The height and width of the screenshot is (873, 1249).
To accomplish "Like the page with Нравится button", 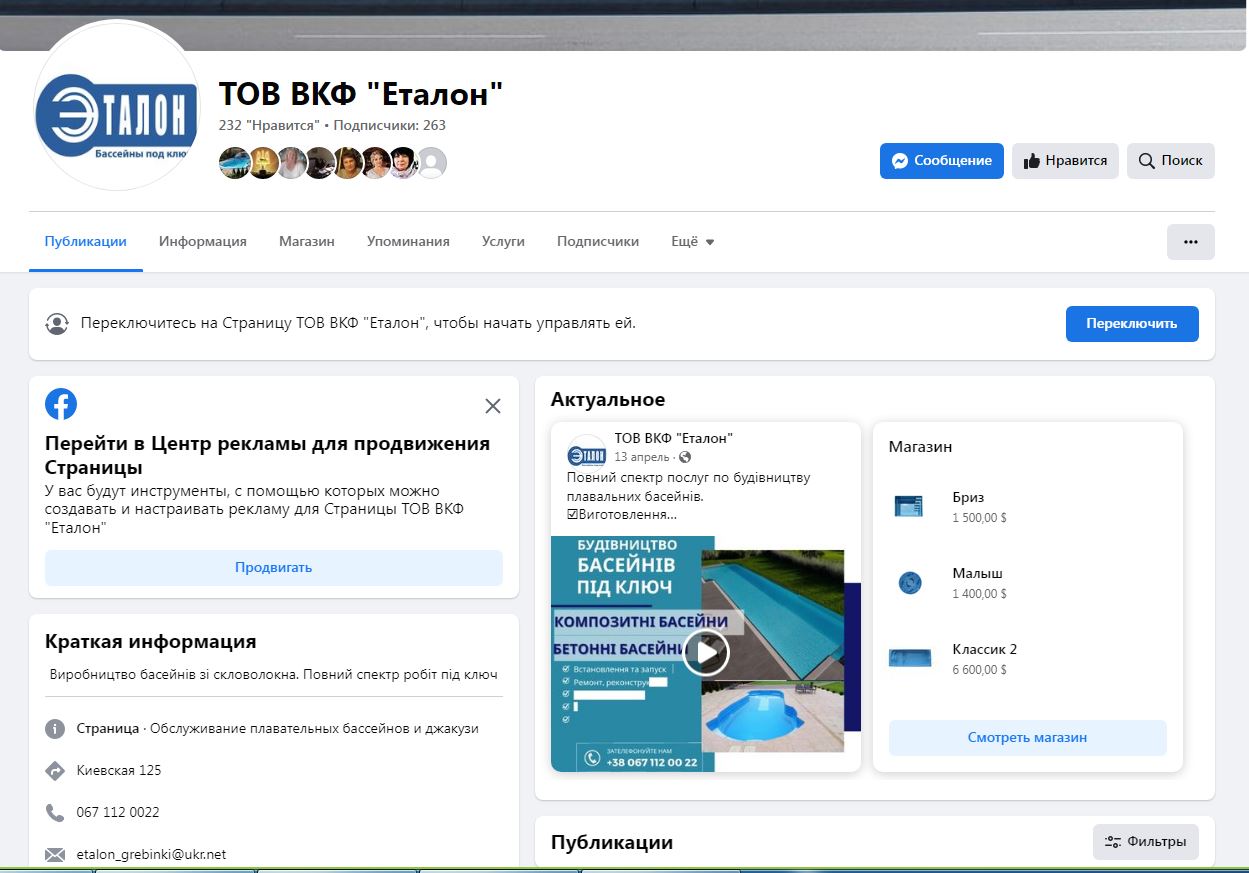I will point(1065,161).
